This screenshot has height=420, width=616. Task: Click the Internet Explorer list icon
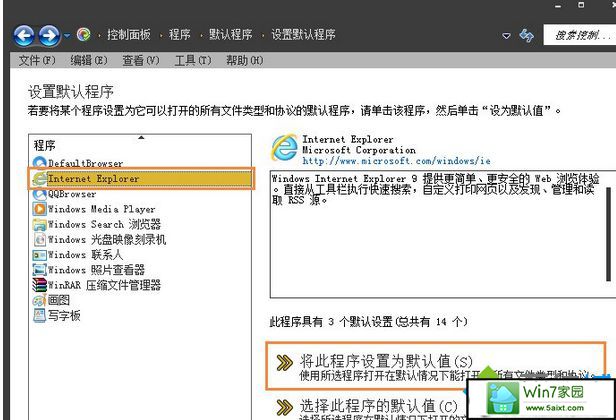39,179
